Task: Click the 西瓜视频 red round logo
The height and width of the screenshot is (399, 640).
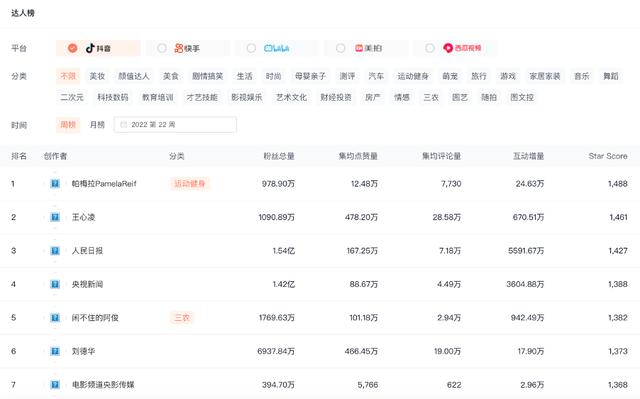Action: (448, 48)
